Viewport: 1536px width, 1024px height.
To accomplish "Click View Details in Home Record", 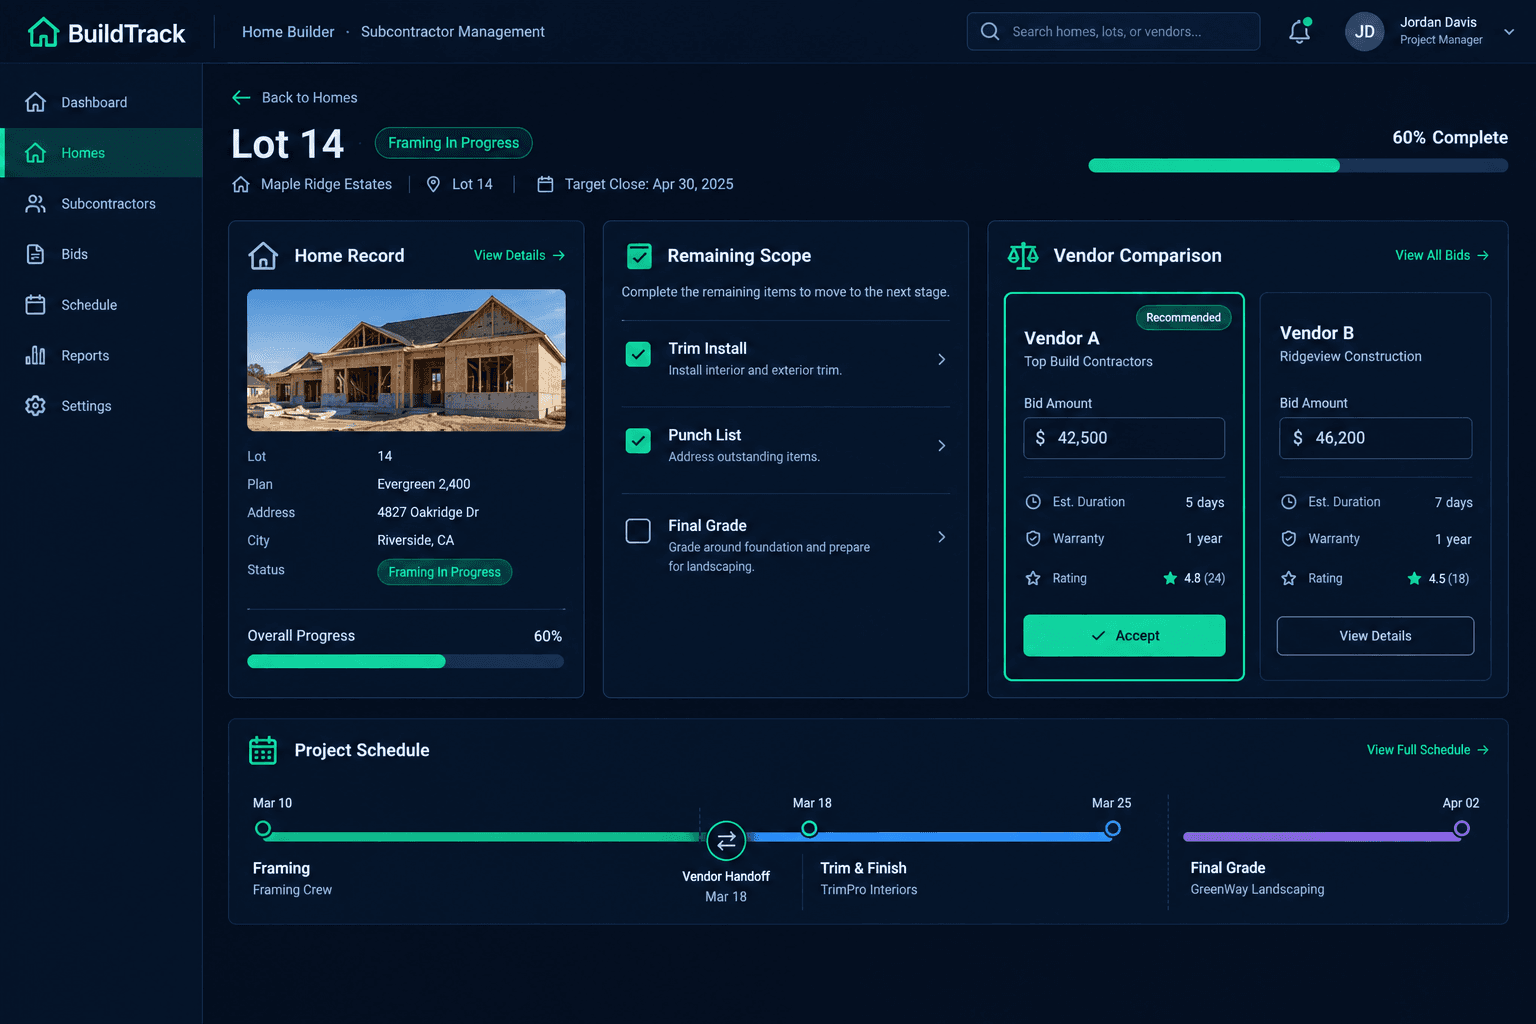I will point(519,255).
